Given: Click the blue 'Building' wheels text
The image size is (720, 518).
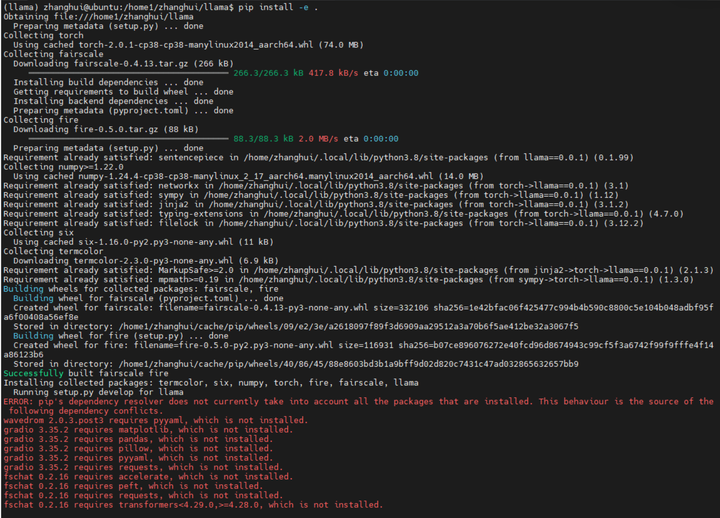Looking at the screenshot, I should (x=23, y=289).
